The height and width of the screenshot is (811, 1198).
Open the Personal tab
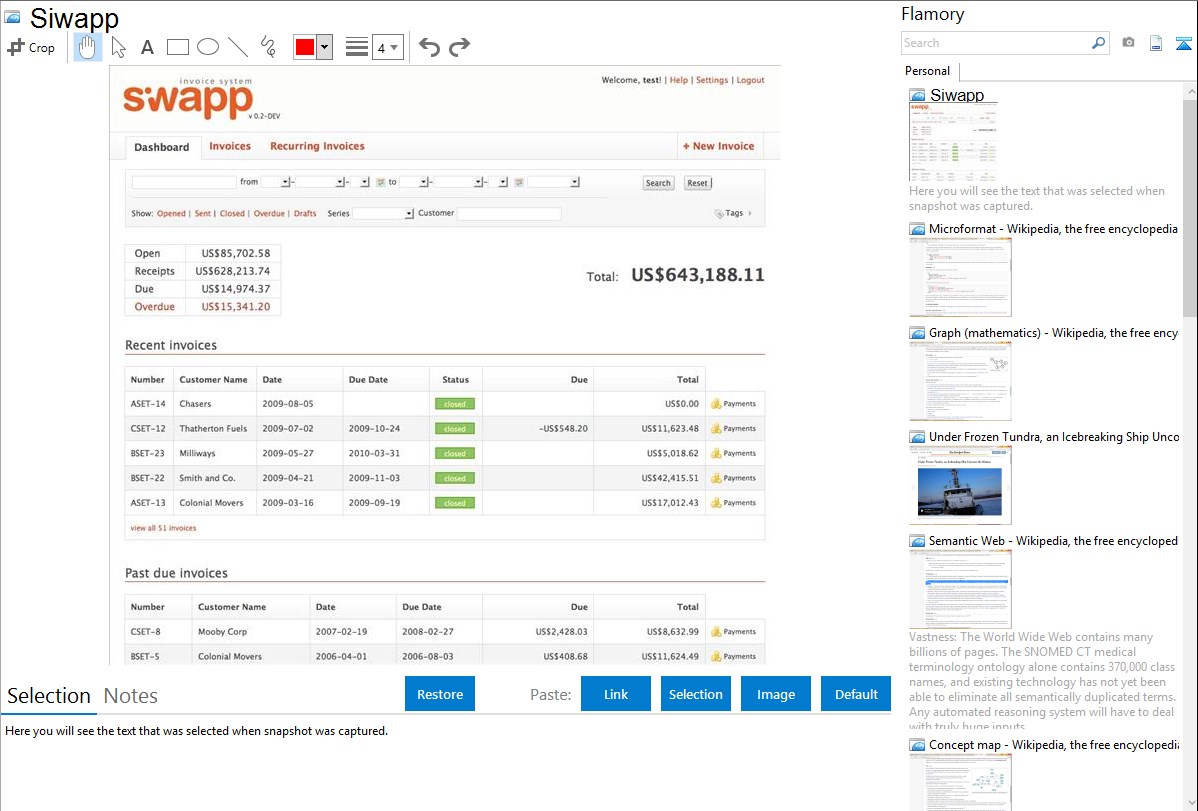tap(927, 71)
